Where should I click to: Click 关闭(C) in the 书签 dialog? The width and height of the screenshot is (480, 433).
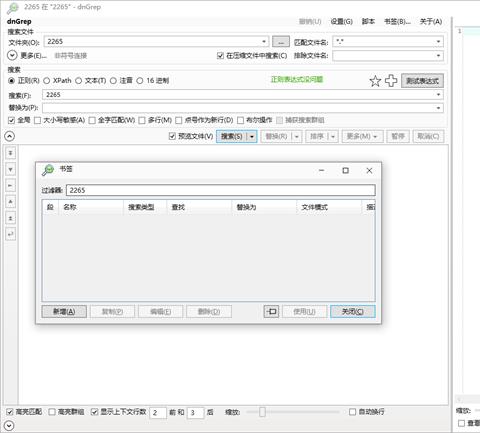click(x=353, y=312)
